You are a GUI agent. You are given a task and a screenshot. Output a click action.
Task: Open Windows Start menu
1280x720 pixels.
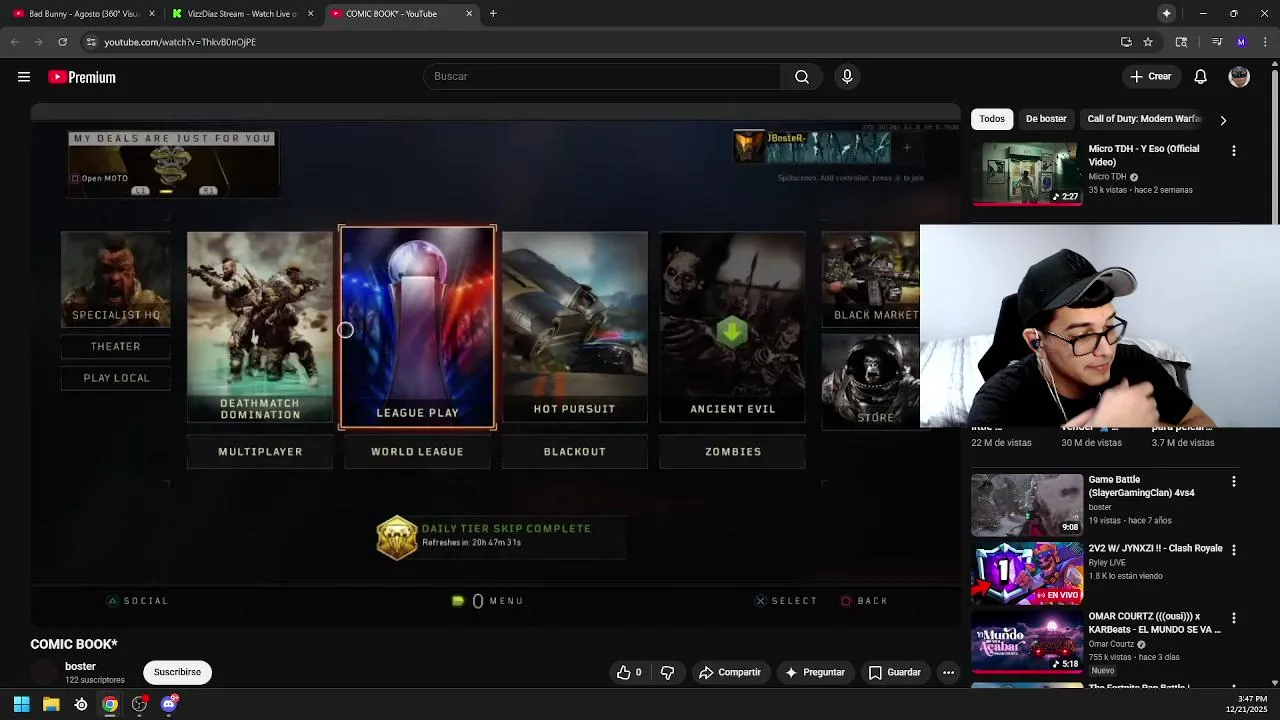(x=21, y=704)
